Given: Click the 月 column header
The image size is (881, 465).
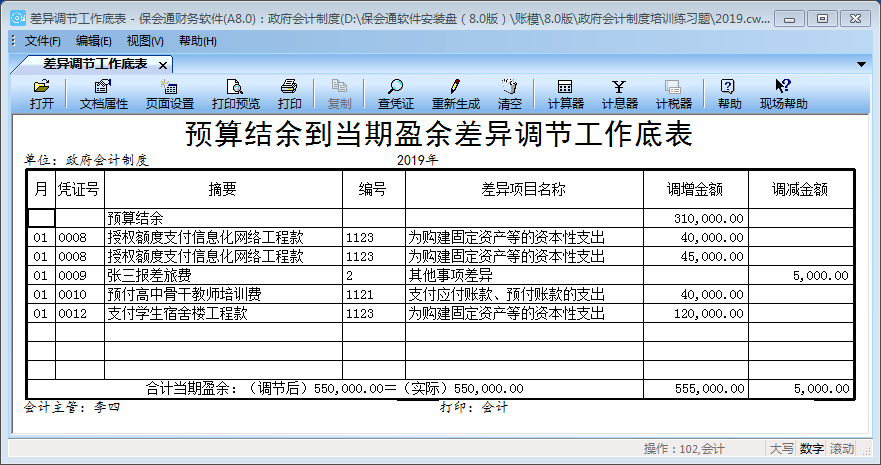Looking at the screenshot, I should pos(41,189).
